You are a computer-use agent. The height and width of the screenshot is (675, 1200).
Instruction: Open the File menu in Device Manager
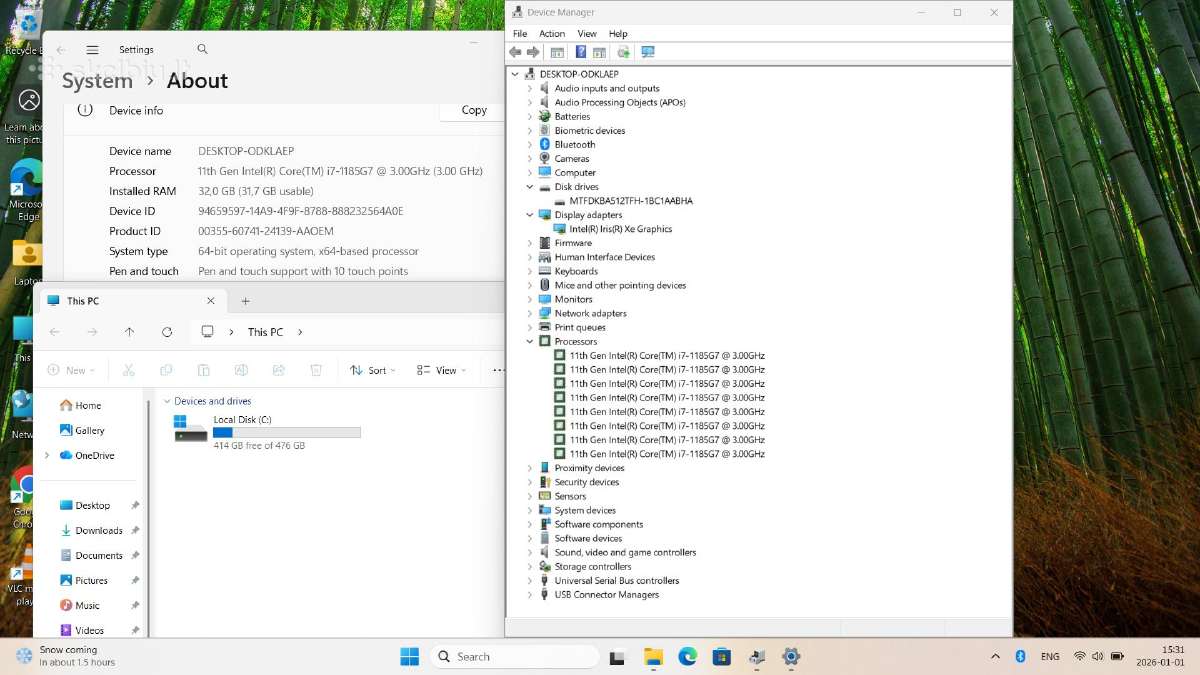(x=520, y=33)
